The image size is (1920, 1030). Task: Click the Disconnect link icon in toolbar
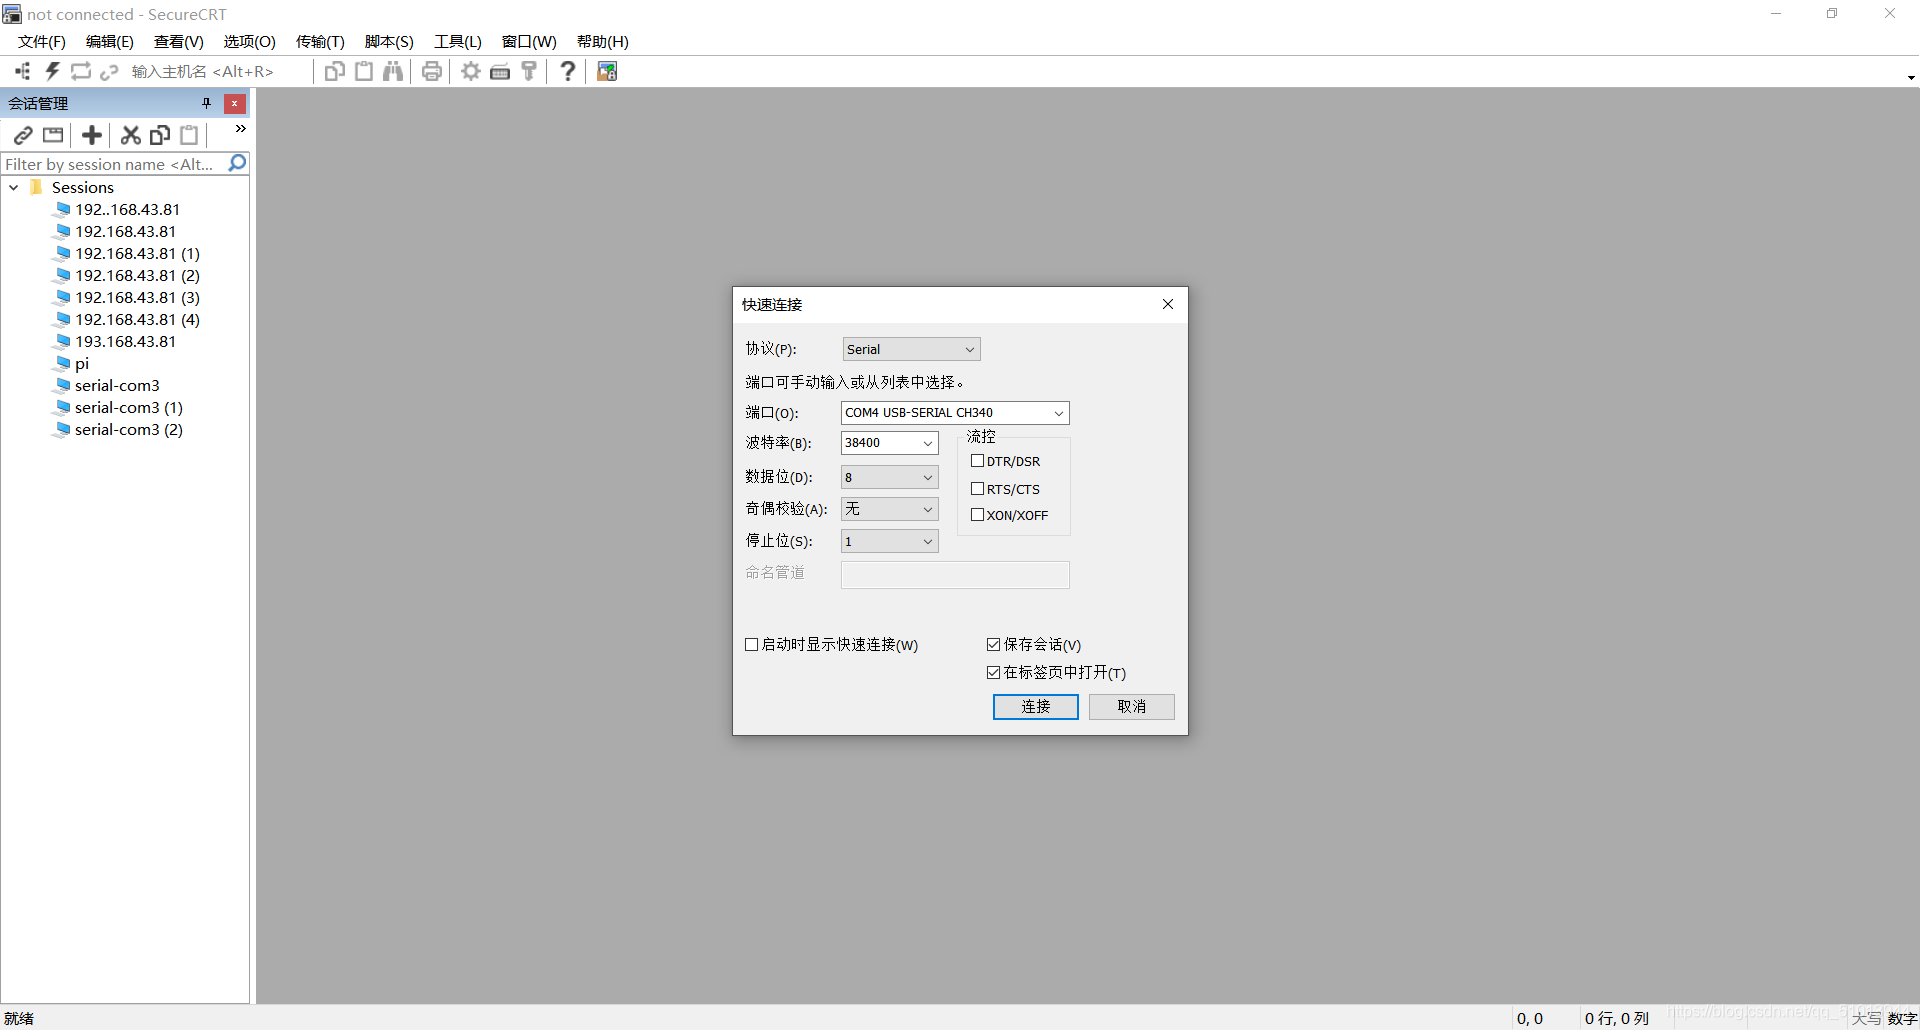pos(109,71)
